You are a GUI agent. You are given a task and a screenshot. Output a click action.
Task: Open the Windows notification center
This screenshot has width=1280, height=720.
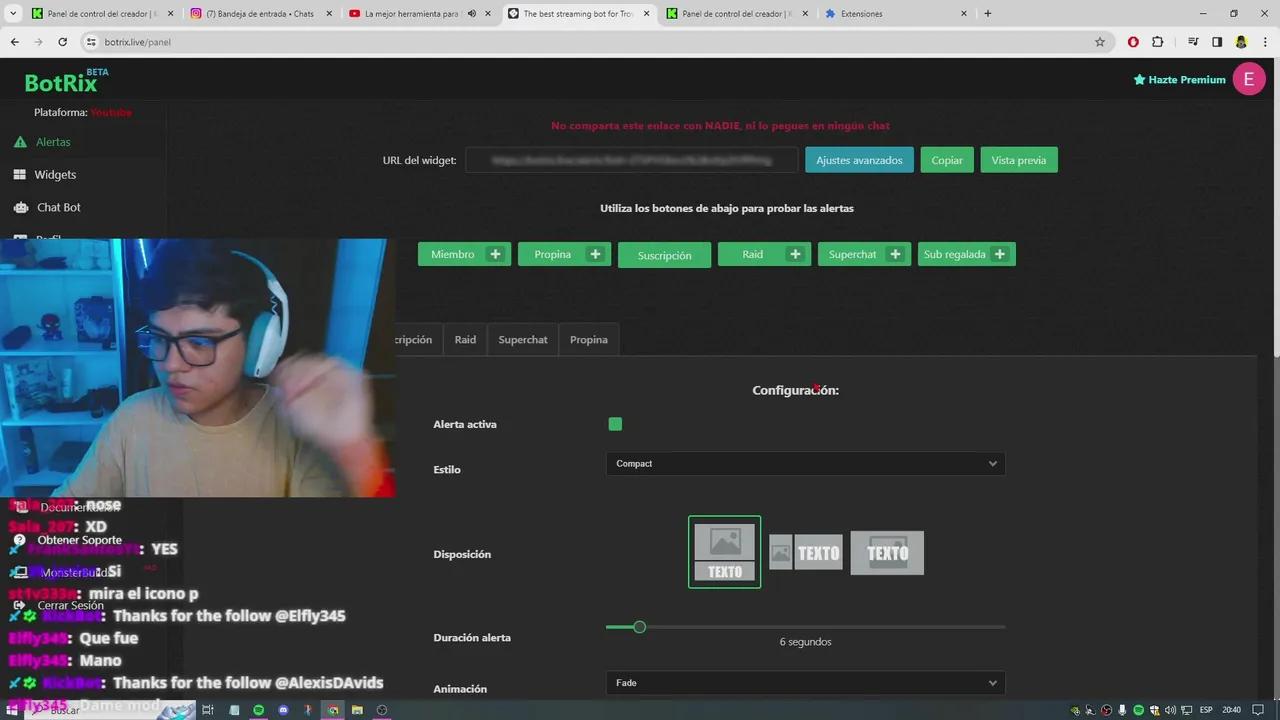pos(1258,710)
